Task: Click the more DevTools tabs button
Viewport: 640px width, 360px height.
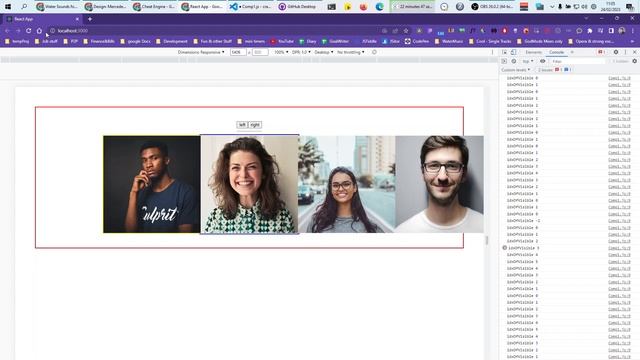Action: coord(572,52)
